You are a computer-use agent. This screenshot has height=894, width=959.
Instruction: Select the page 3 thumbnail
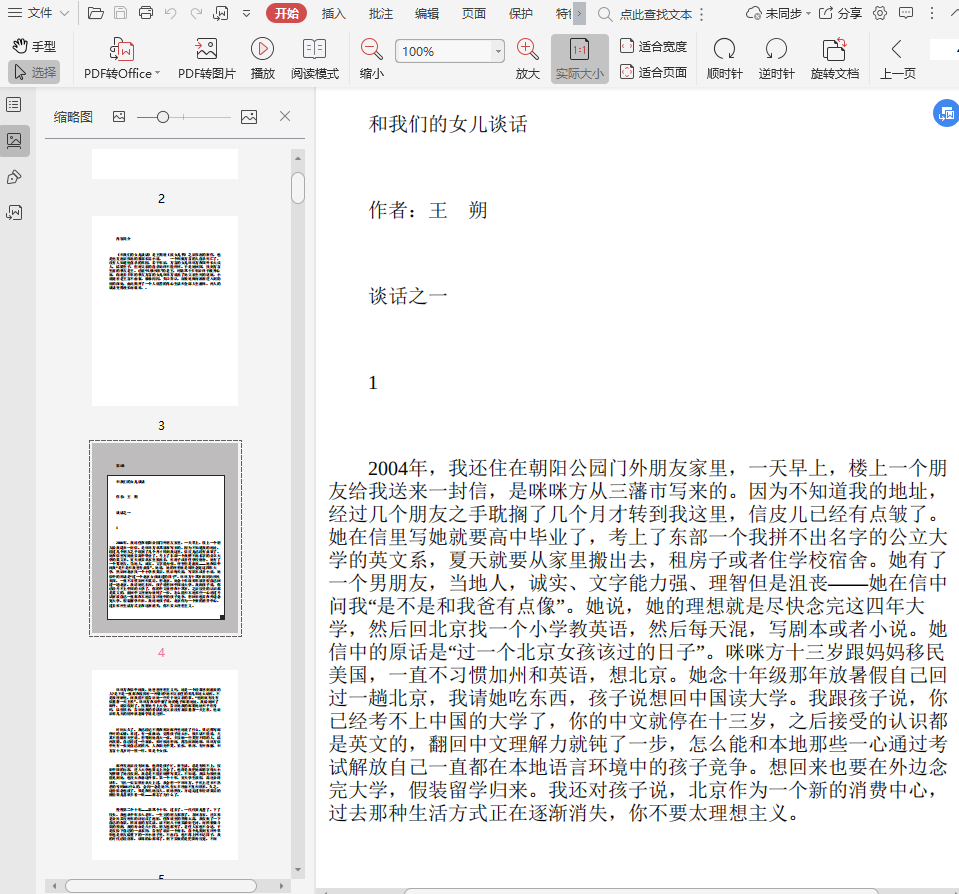[165, 310]
